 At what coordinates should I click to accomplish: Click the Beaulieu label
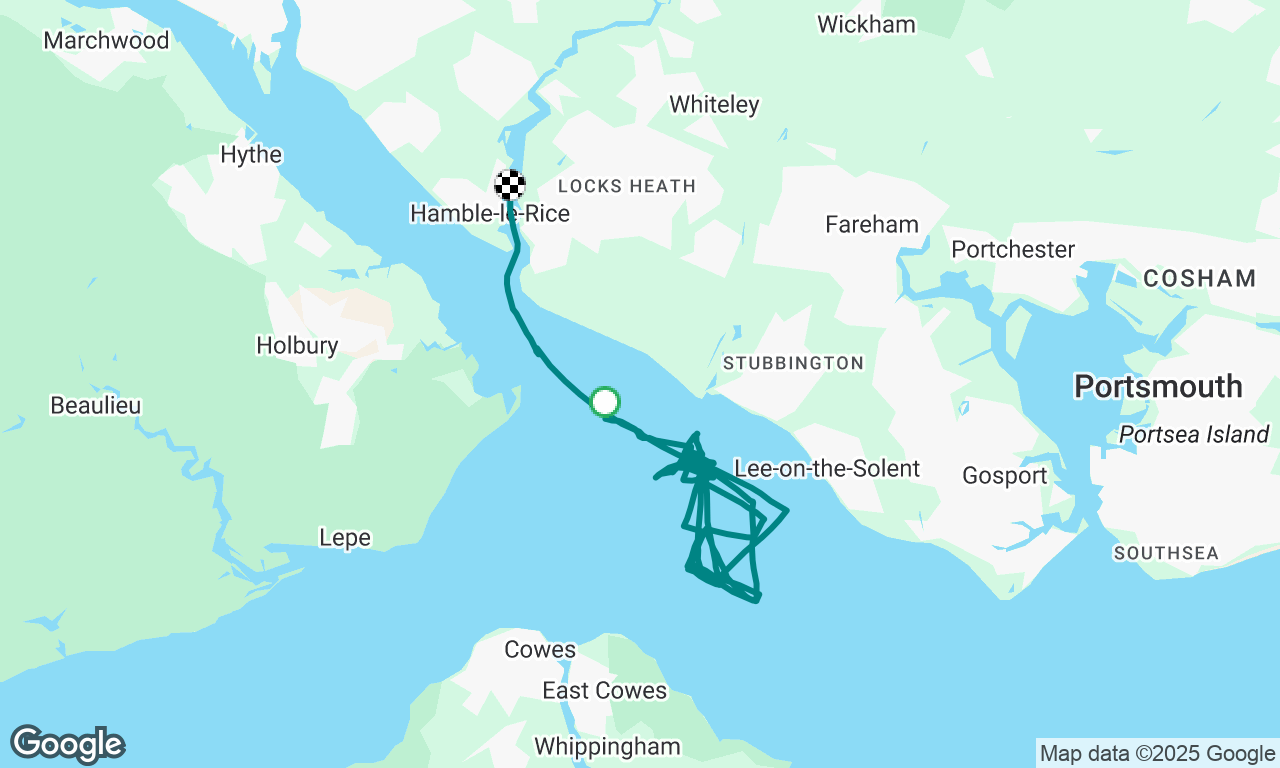click(x=96, y=406)
